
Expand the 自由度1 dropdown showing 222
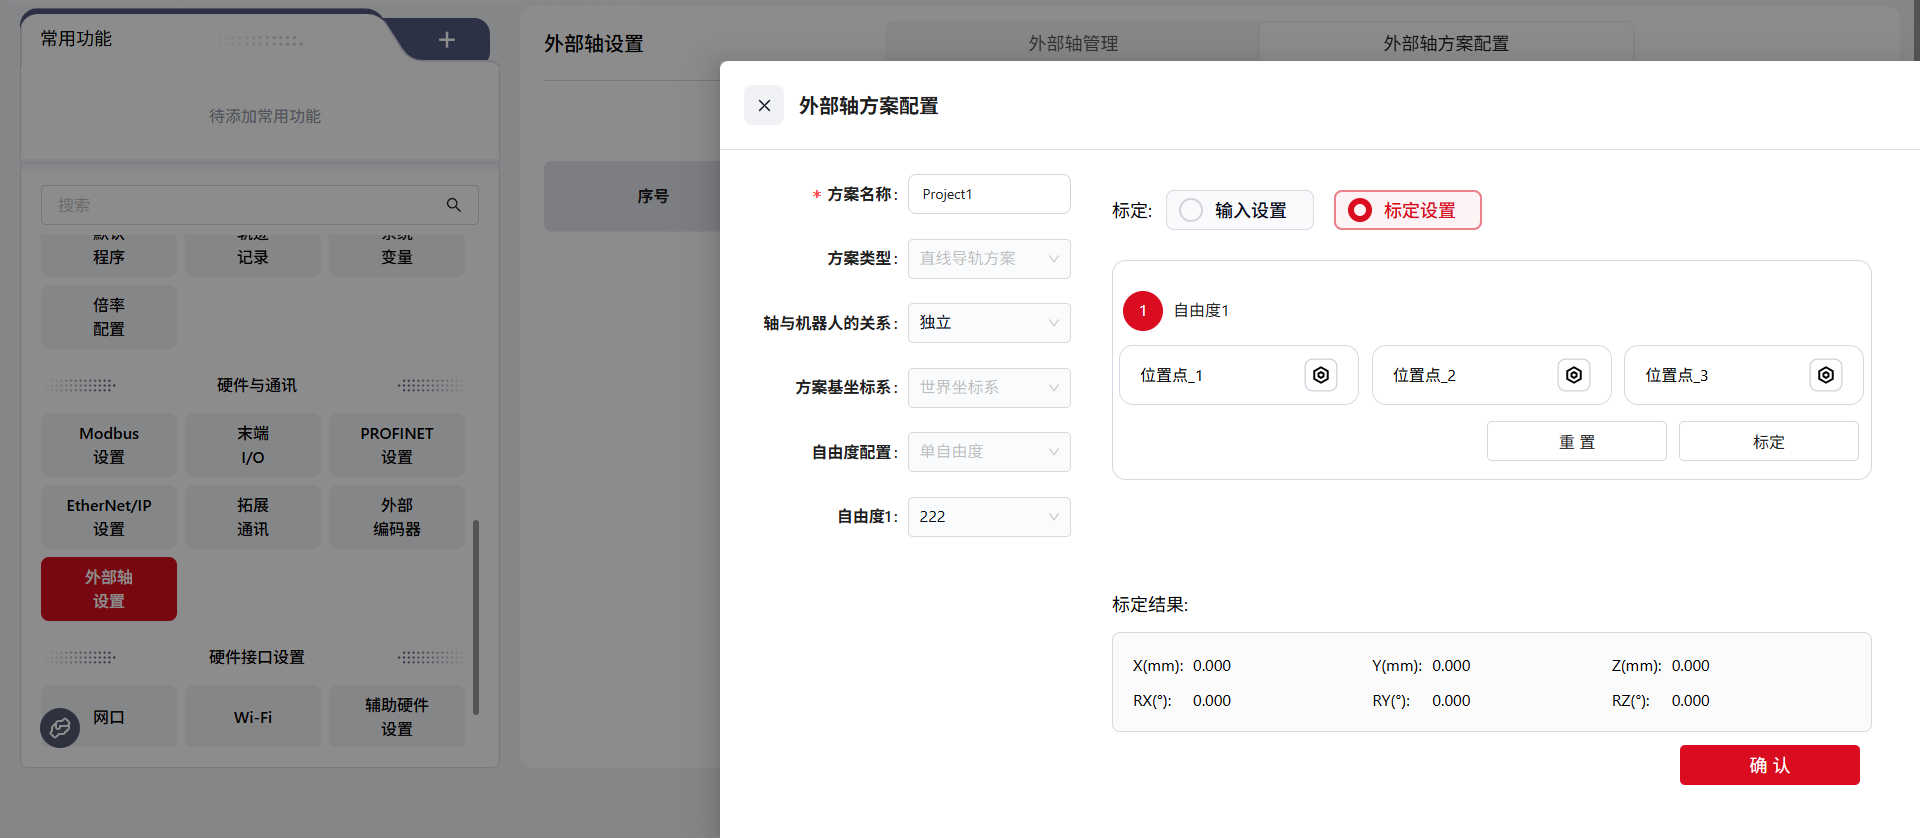[x=988, y=517]
